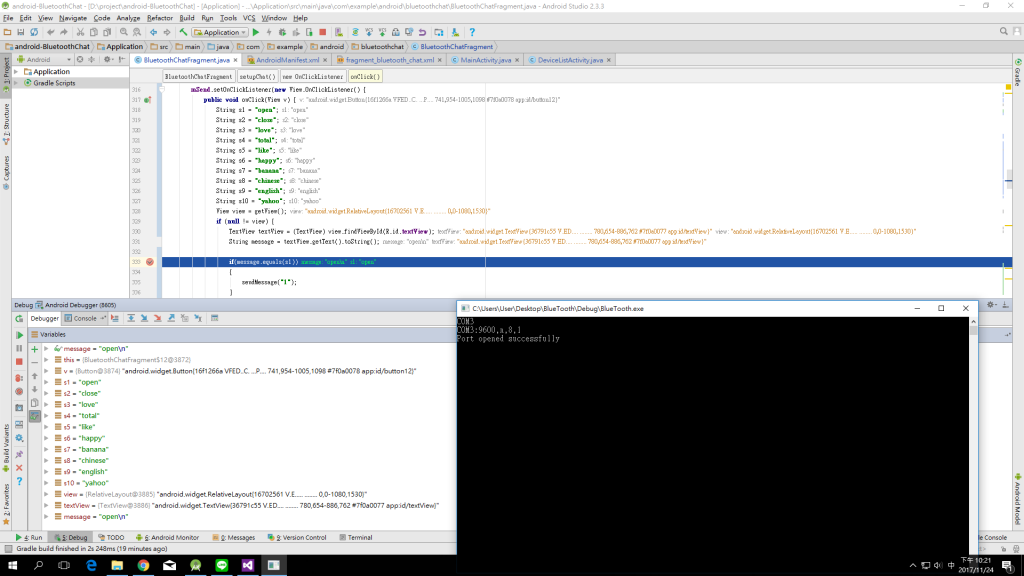
Task: Expand the Application node in the project tree
Action: (16, 72)
